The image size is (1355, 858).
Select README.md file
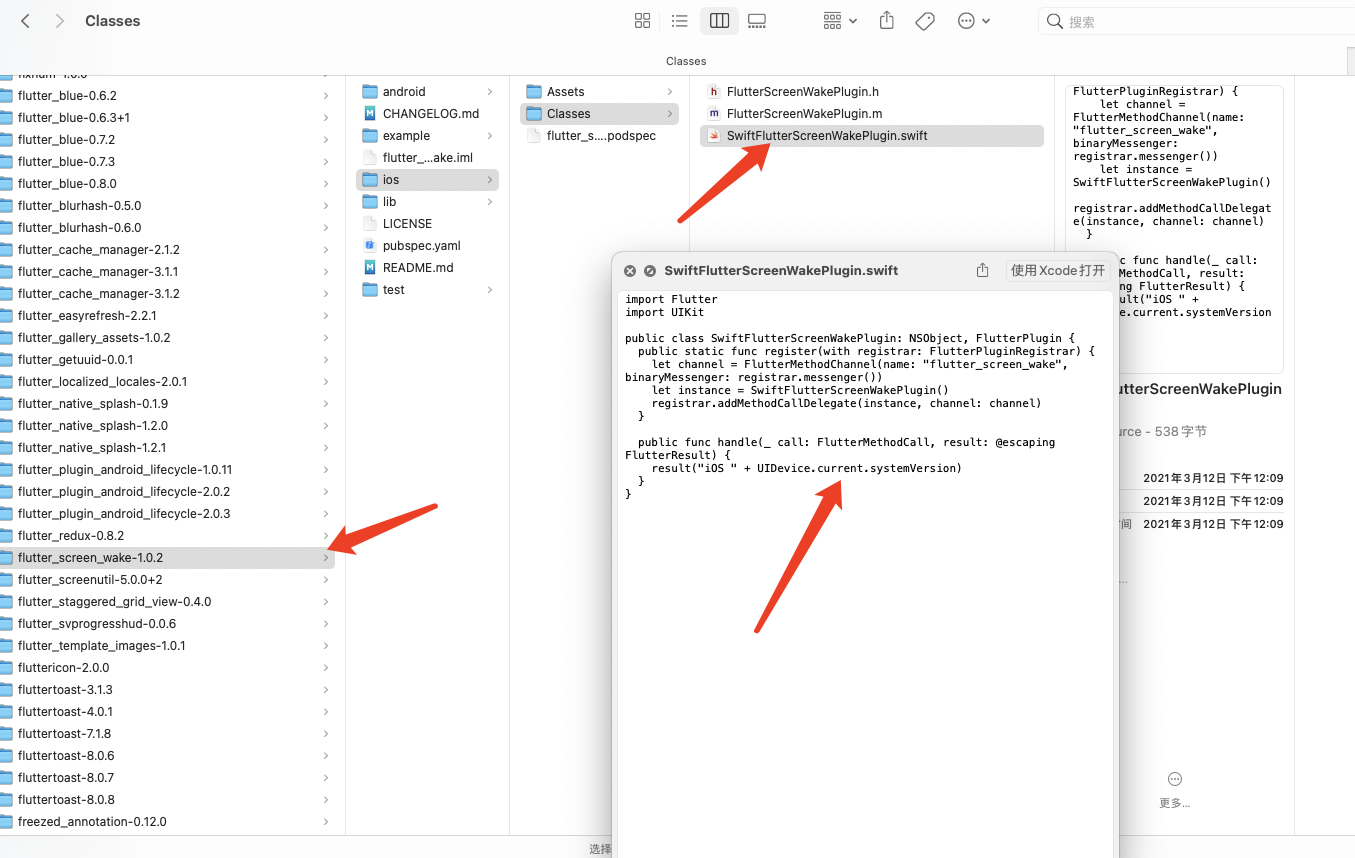427,268
